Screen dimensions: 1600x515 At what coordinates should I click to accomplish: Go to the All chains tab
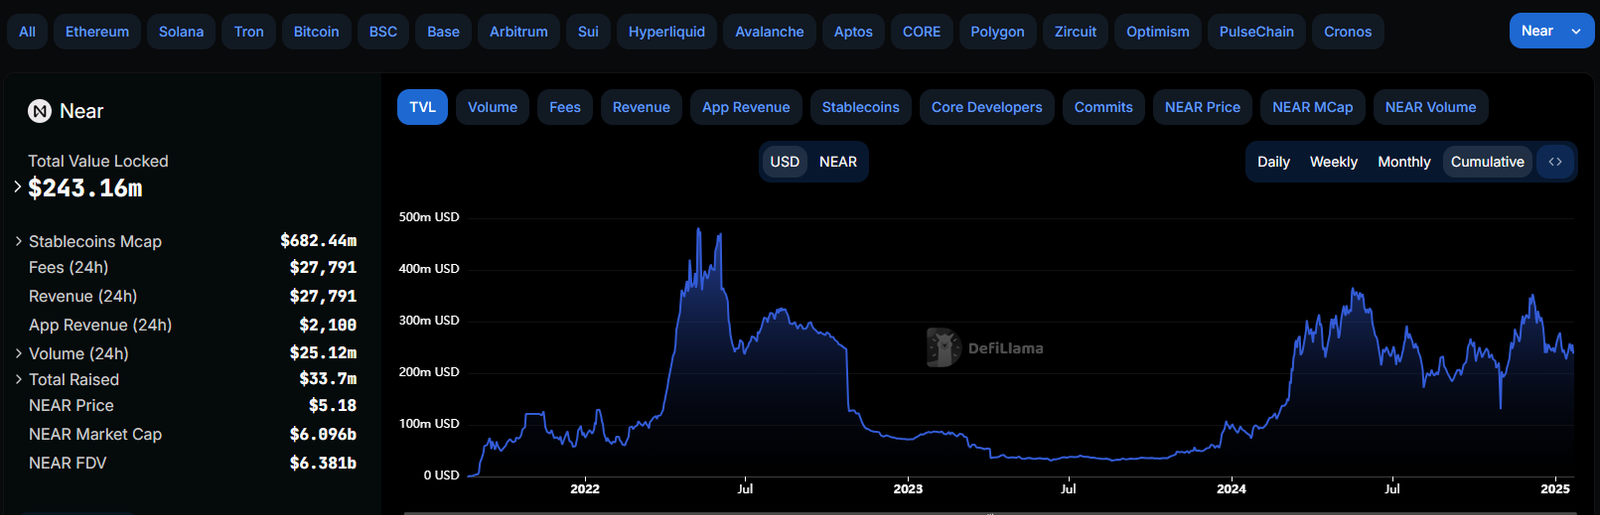tap(27, 31)
